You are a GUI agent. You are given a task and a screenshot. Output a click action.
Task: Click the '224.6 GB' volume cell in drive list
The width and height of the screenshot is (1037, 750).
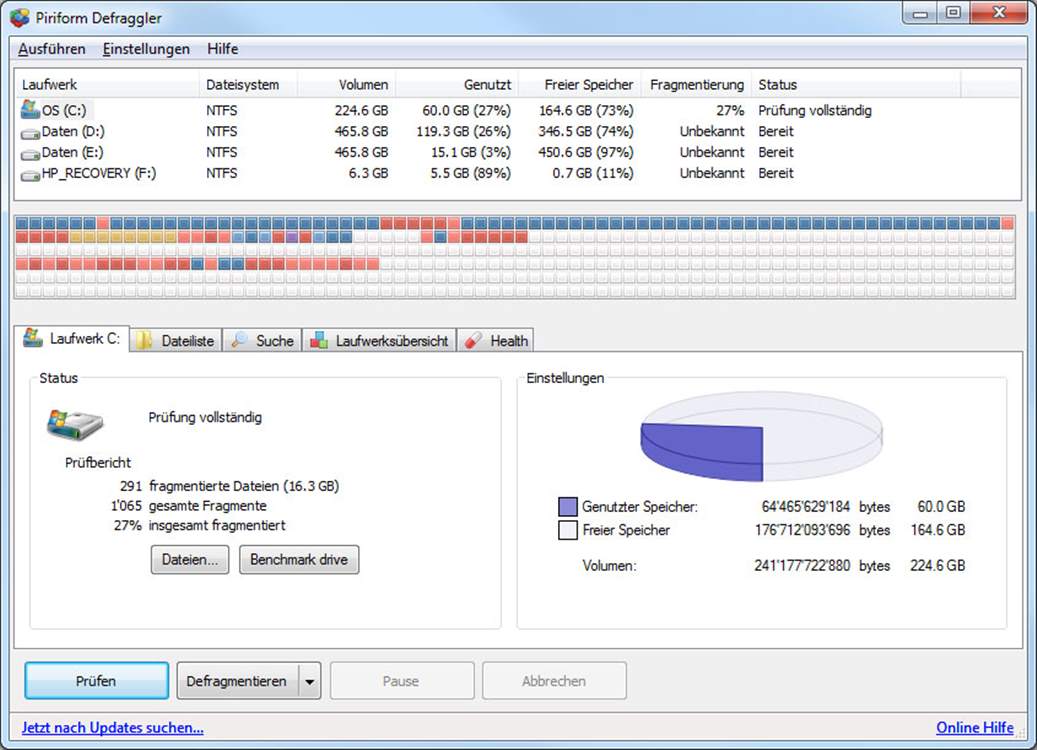pyautogui.click(x=361, y=110)
